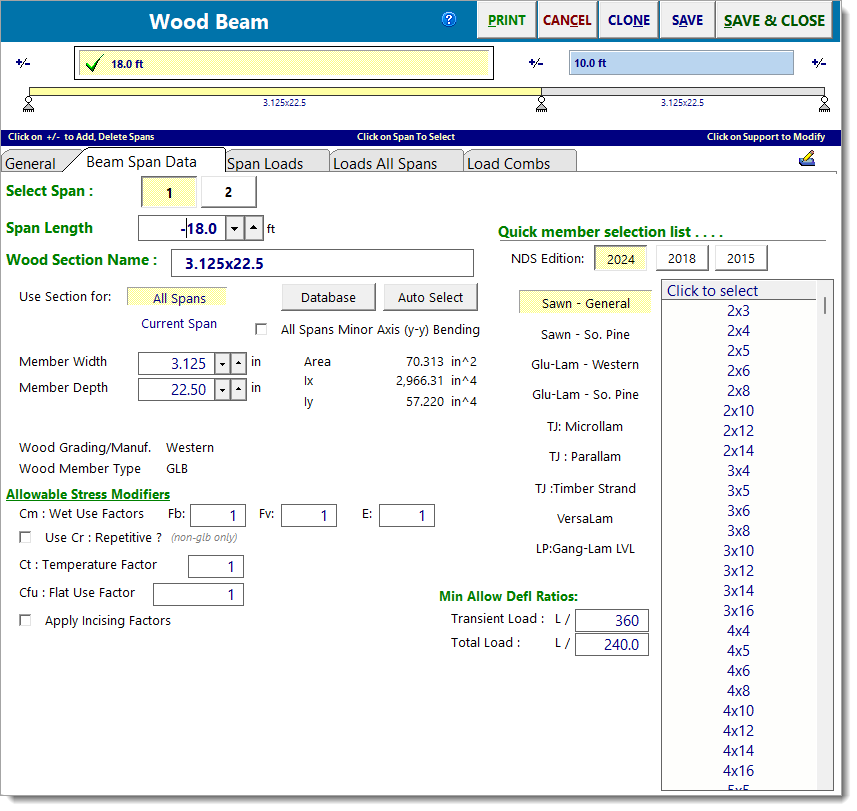Viewport: 857px width, 811px height.
Task: Select Sawn - General member category
Action: click(x=585, y=303)
